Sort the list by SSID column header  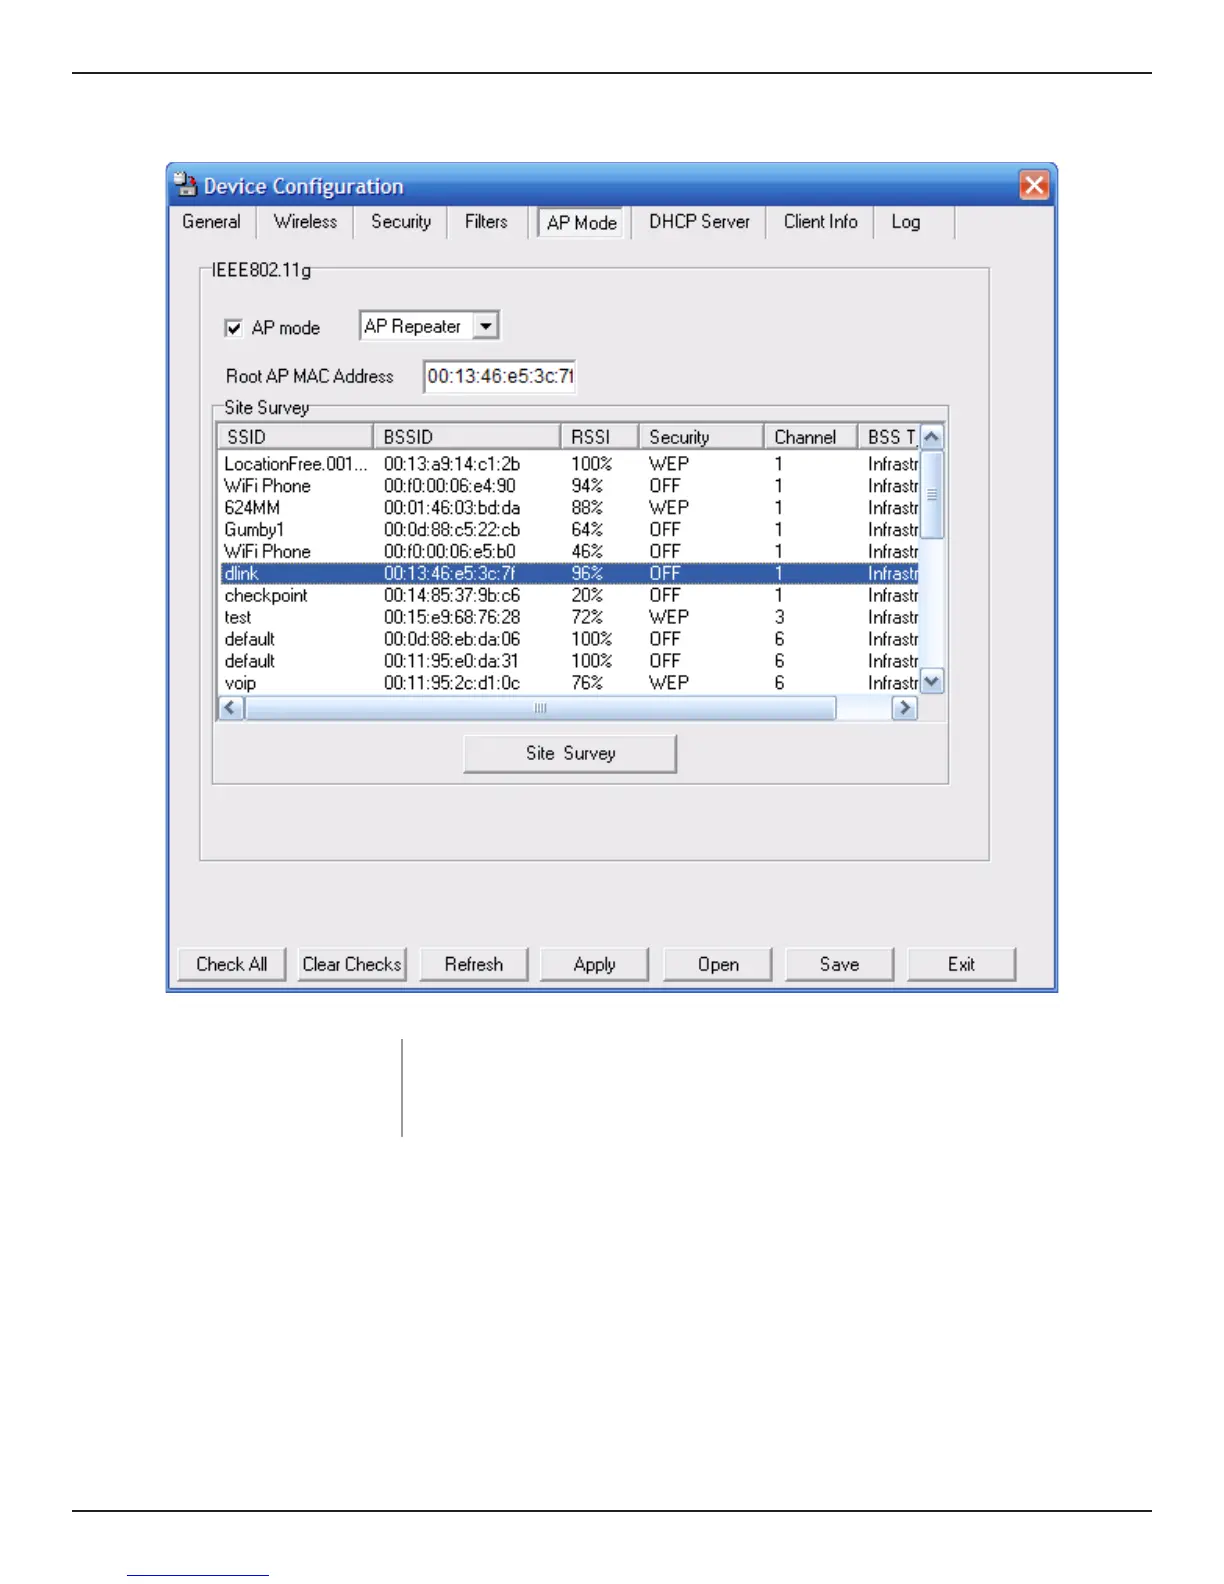click(295, 437)
